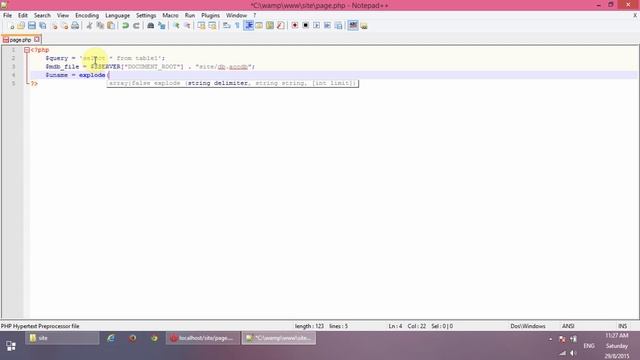Image resolution: width=640 pixels, height=360 pixels.
Task: Open the function list icon
Action: point(280,26)
